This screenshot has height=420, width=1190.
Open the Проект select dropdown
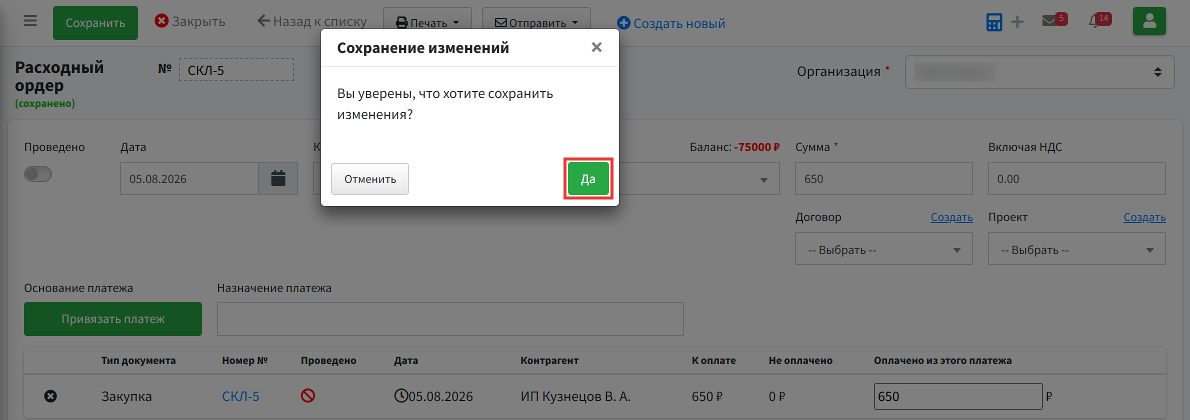pyautogui.click(x=1077, y=249)
